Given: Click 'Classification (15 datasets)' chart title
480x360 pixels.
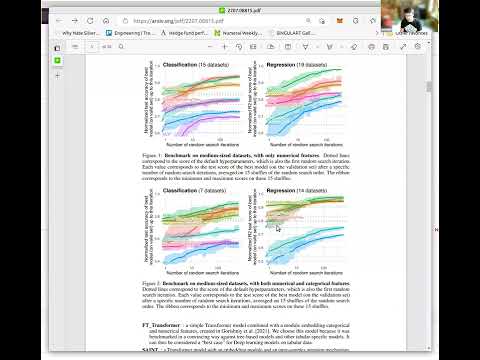Looking at the screenshot, I should (x=196, y=65).
